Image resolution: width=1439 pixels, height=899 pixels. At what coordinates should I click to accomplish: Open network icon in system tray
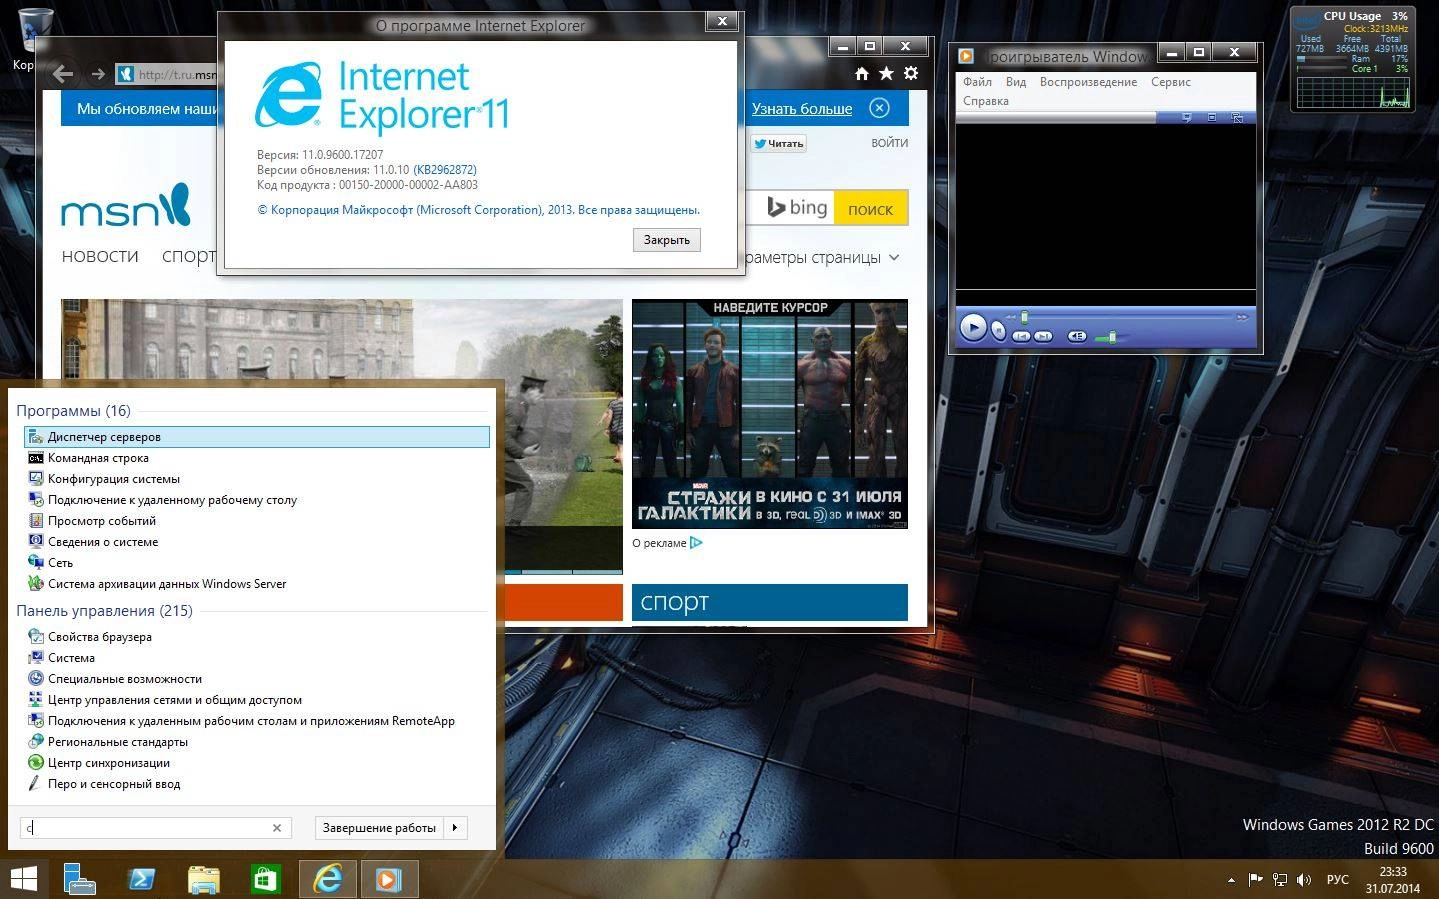[x=1280, y=880]
